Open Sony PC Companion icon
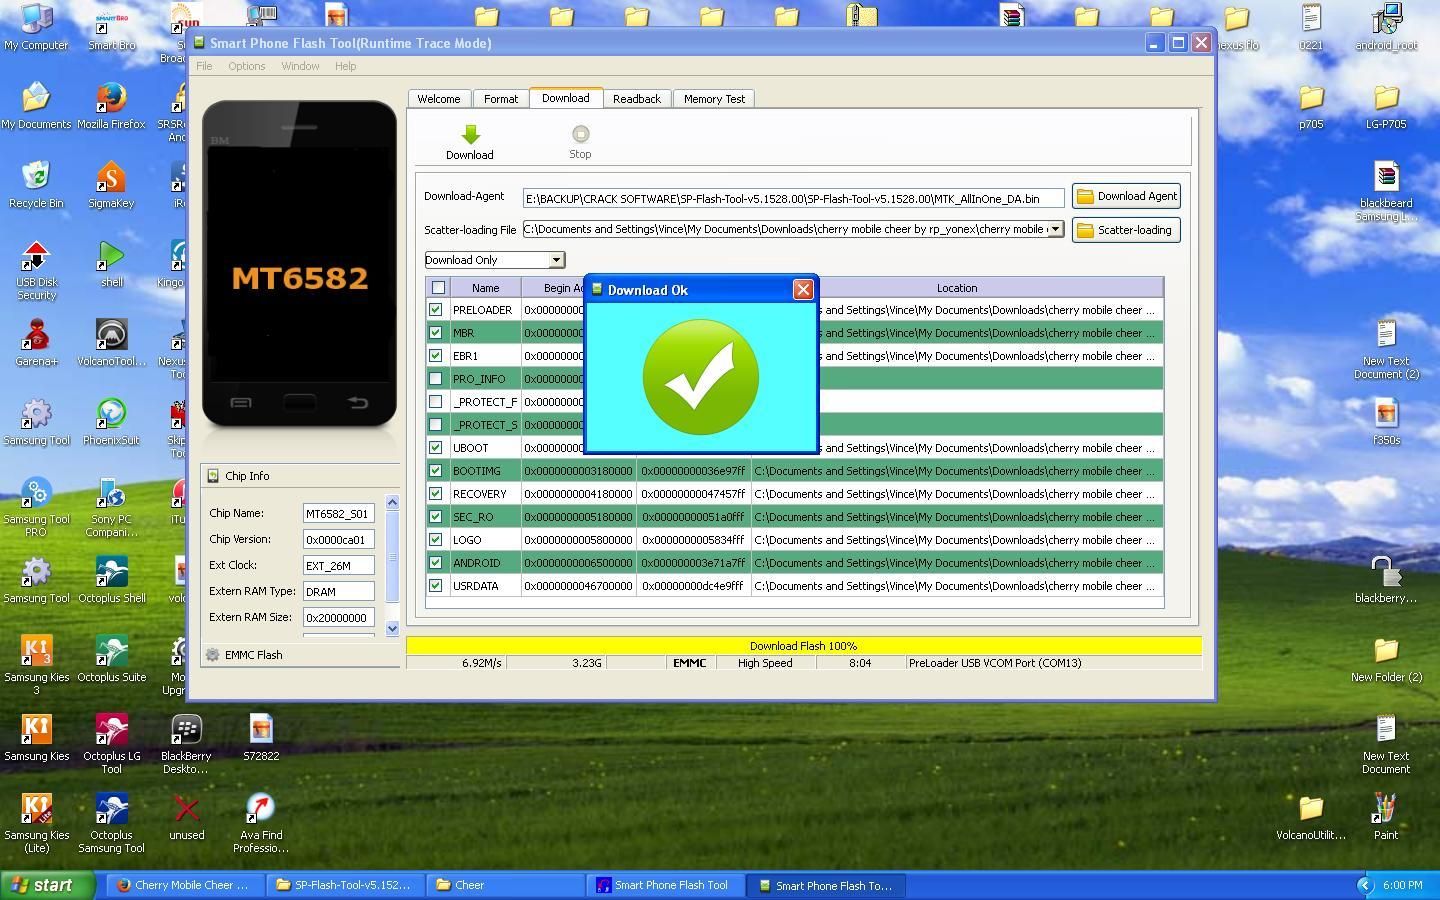Image resolution: width=1440 pixels, height=900 pixels. click(111, 507)
